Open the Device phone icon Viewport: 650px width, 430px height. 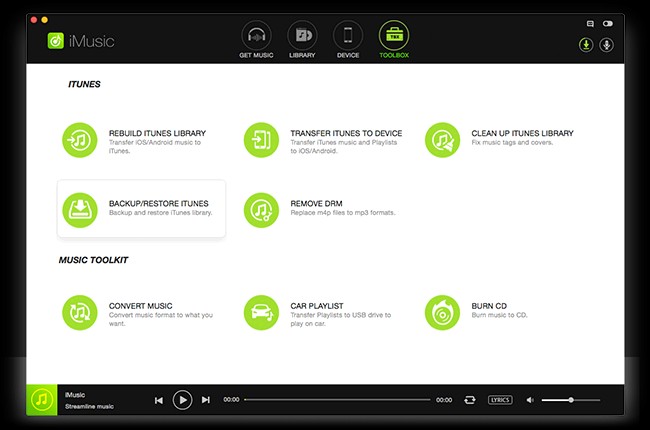coord(348,36)
